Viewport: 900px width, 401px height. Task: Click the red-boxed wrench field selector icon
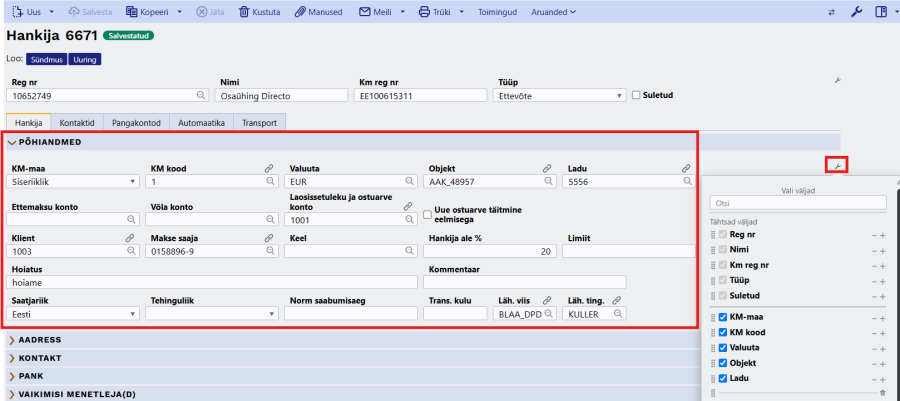point(837,166)
